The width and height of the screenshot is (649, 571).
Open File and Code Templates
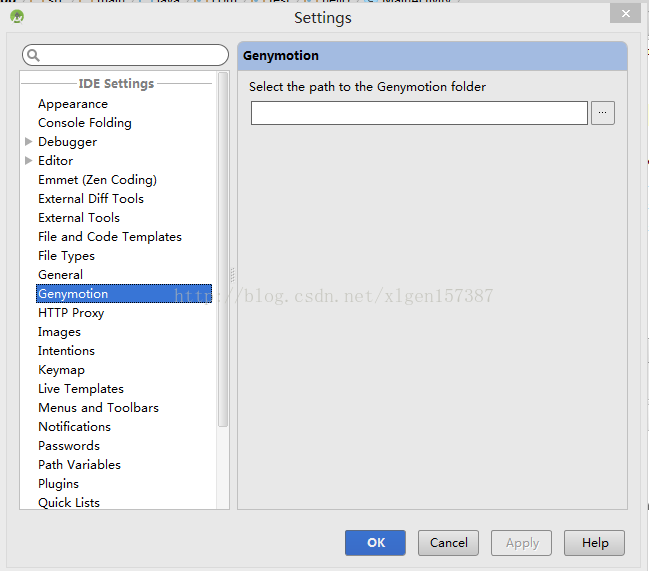110,237
